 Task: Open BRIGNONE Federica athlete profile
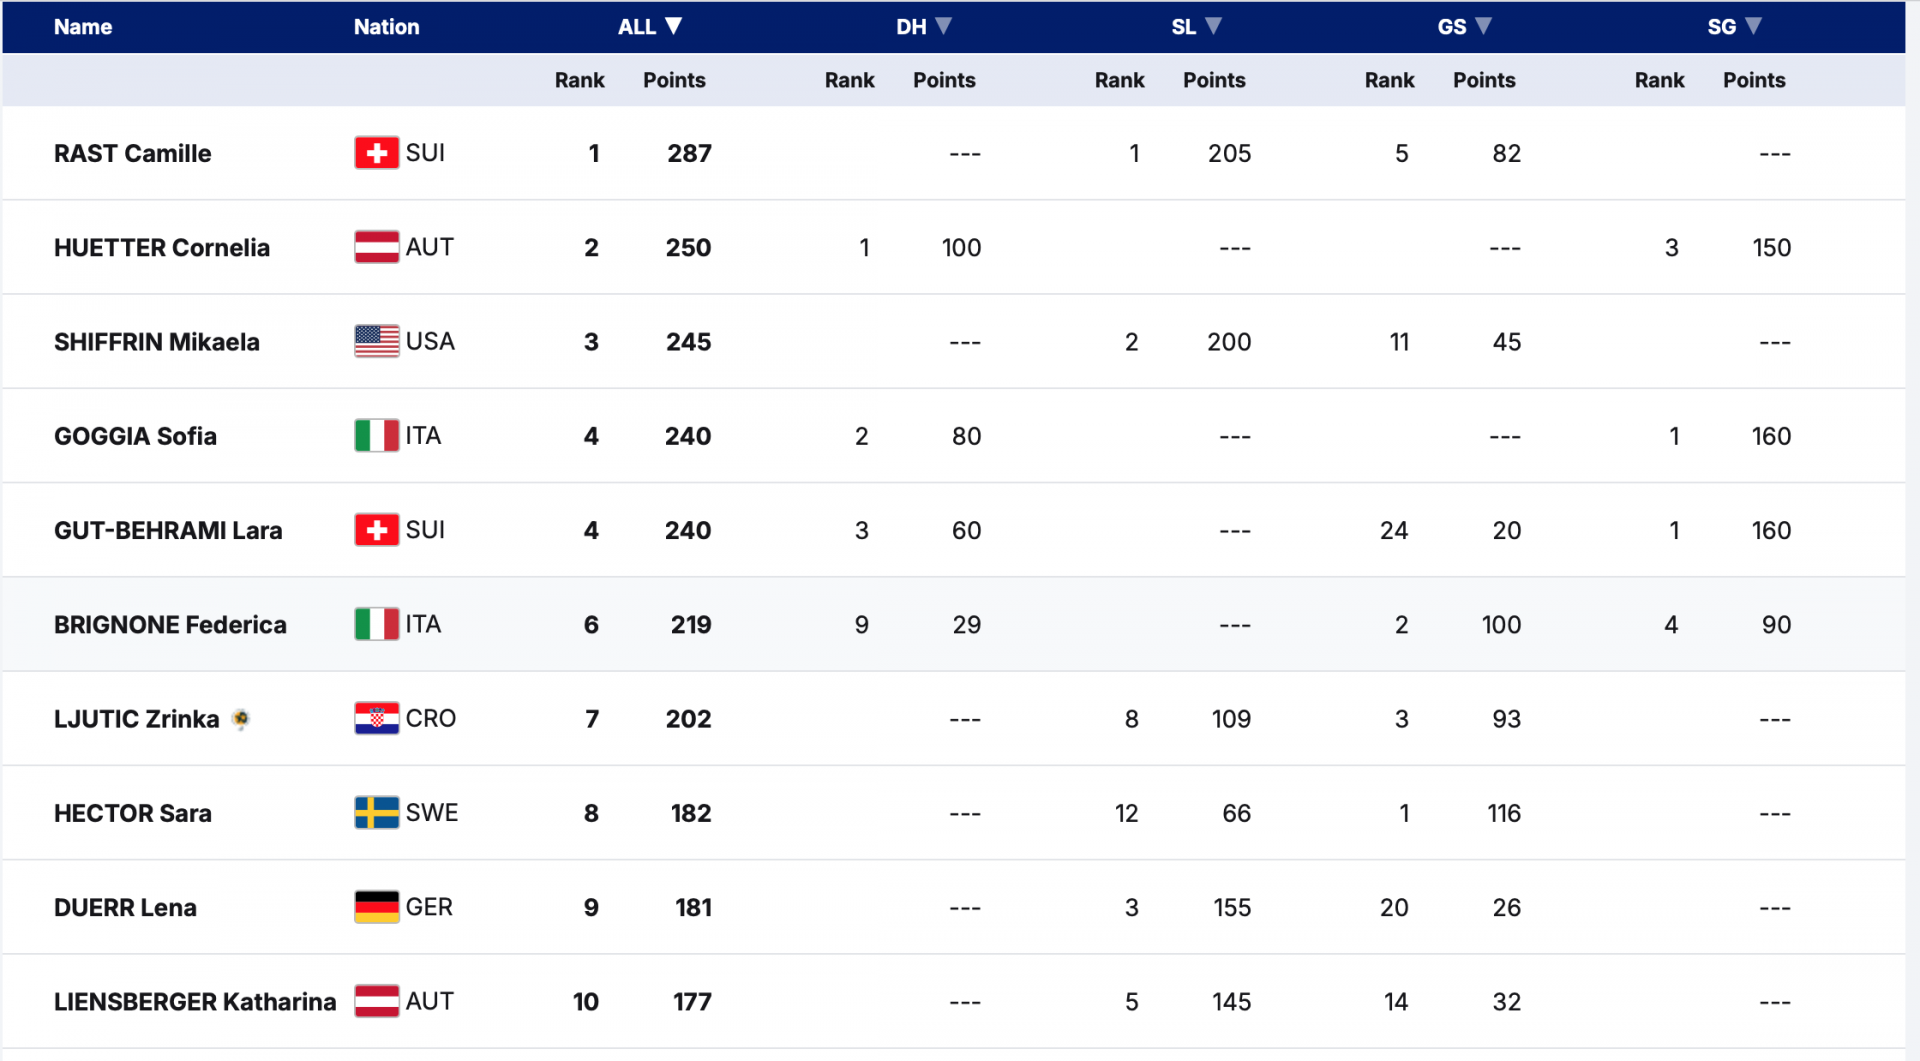tap(170, 625)
